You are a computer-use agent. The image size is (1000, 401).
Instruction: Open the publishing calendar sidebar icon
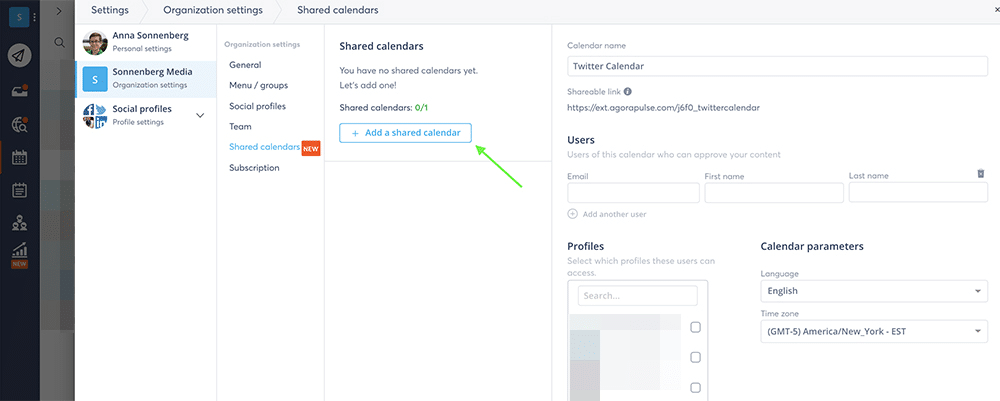pos(20,157)
